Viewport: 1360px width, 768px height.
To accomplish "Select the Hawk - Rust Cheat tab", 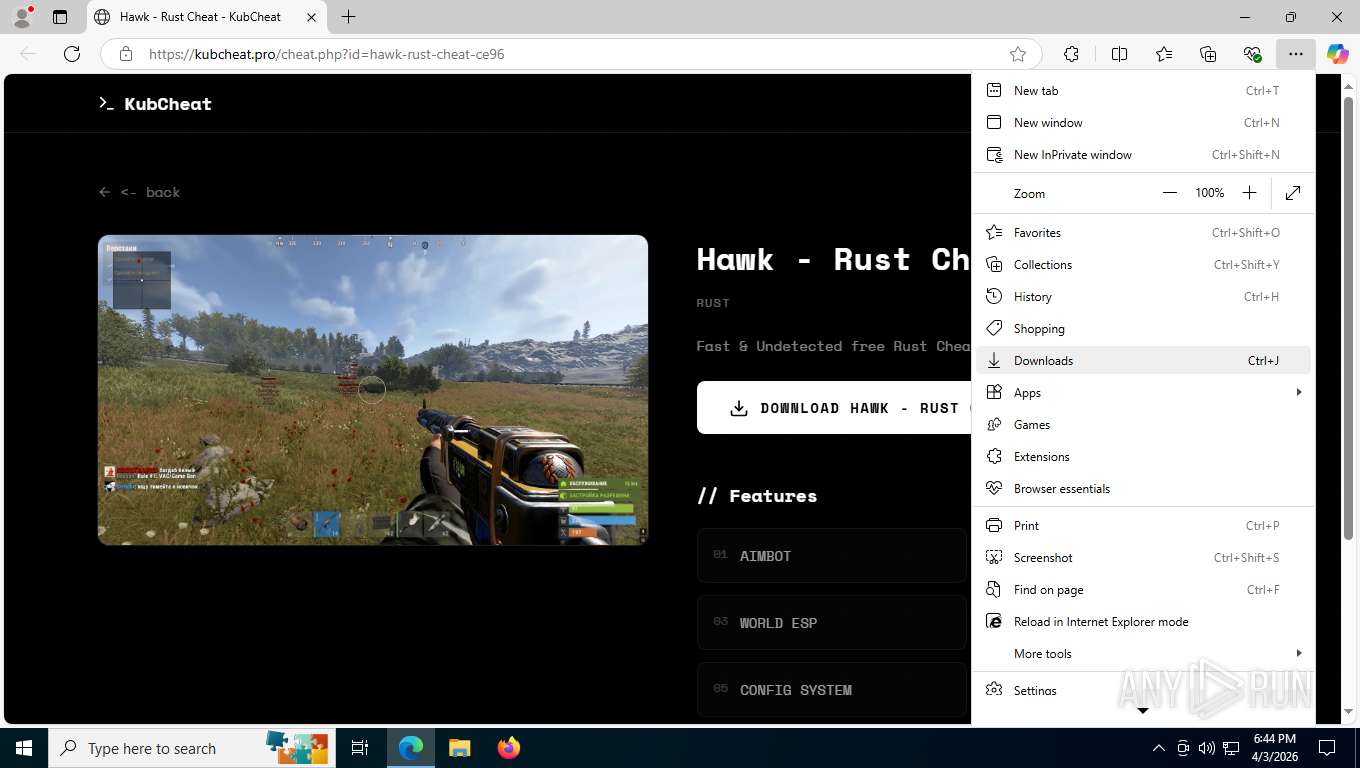I will click(205, 17).
